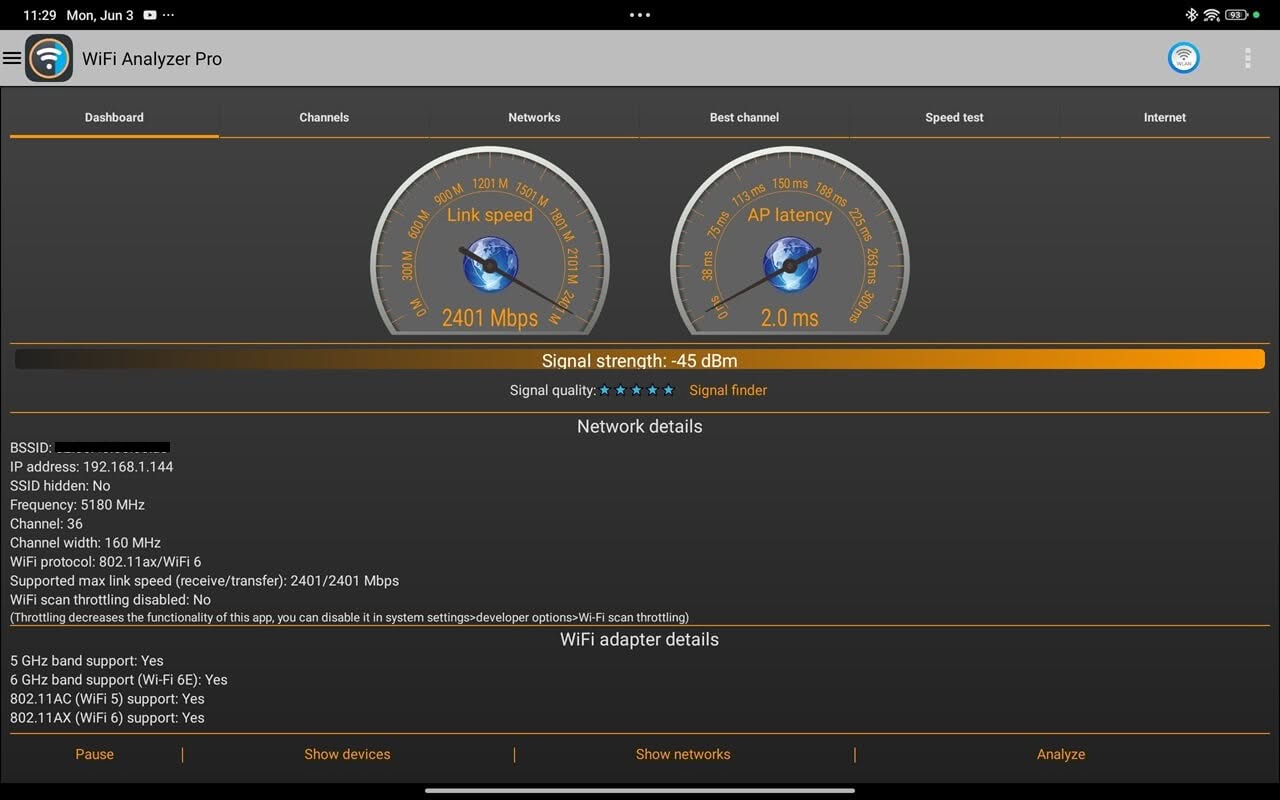Tap the battery indicator showing 93
The height and width of the screenshot is (800, 1280).
point(1236,15)
